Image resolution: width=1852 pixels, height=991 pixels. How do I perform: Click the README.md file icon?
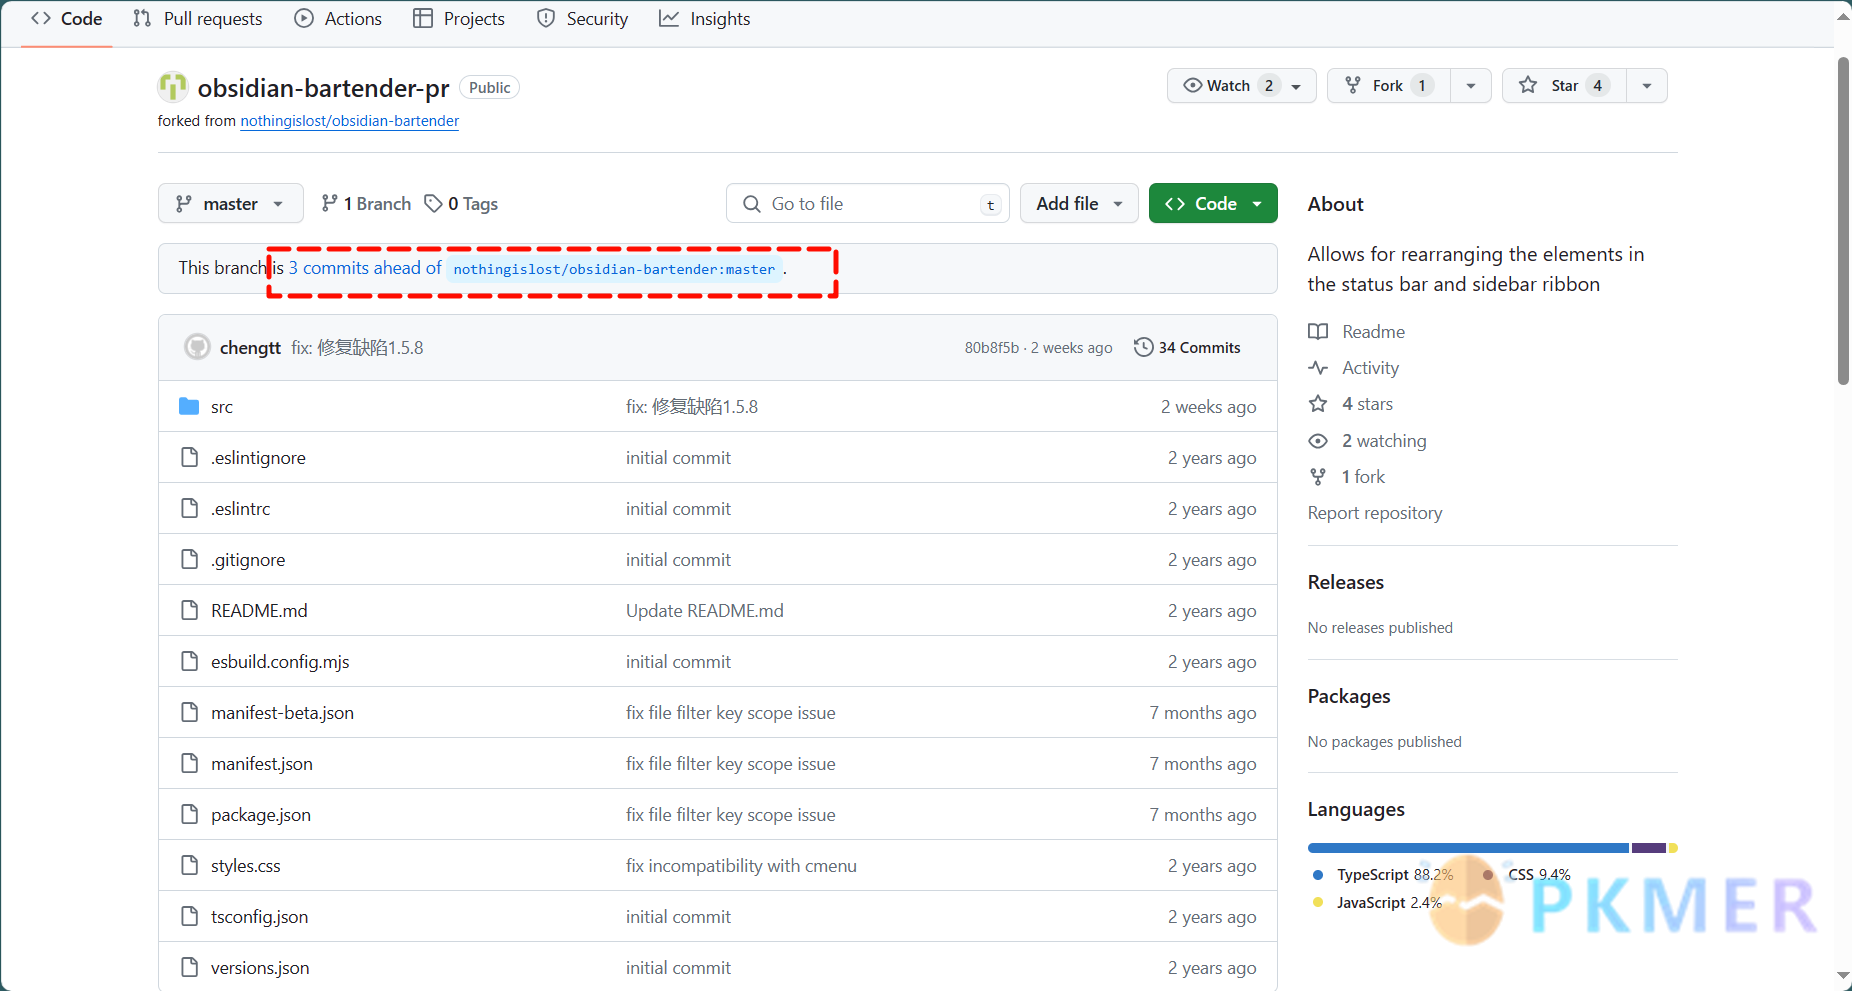click(189, 610)
